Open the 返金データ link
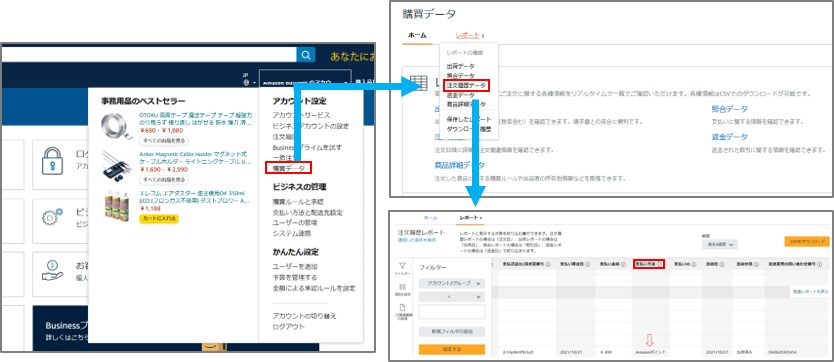This screenshot has width=834, height=362. (730, 137)
